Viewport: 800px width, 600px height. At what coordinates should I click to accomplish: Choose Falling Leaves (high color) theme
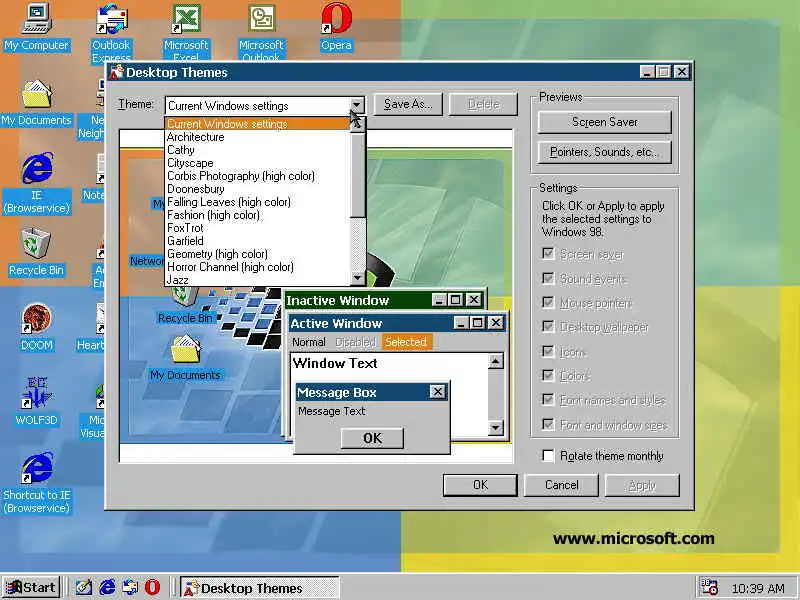click(x=258, y=202)
